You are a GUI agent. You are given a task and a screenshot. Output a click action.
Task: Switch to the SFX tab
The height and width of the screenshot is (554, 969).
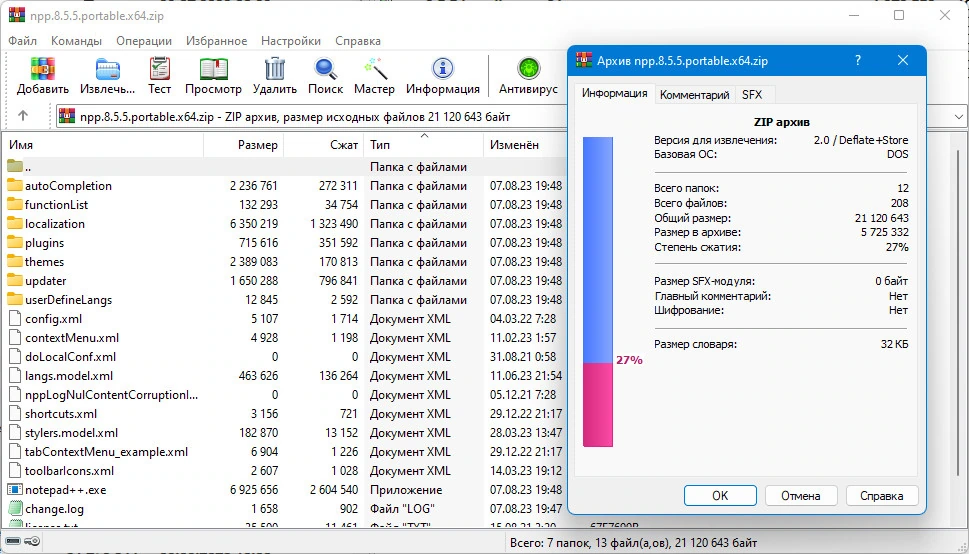[x=752, y=95]
